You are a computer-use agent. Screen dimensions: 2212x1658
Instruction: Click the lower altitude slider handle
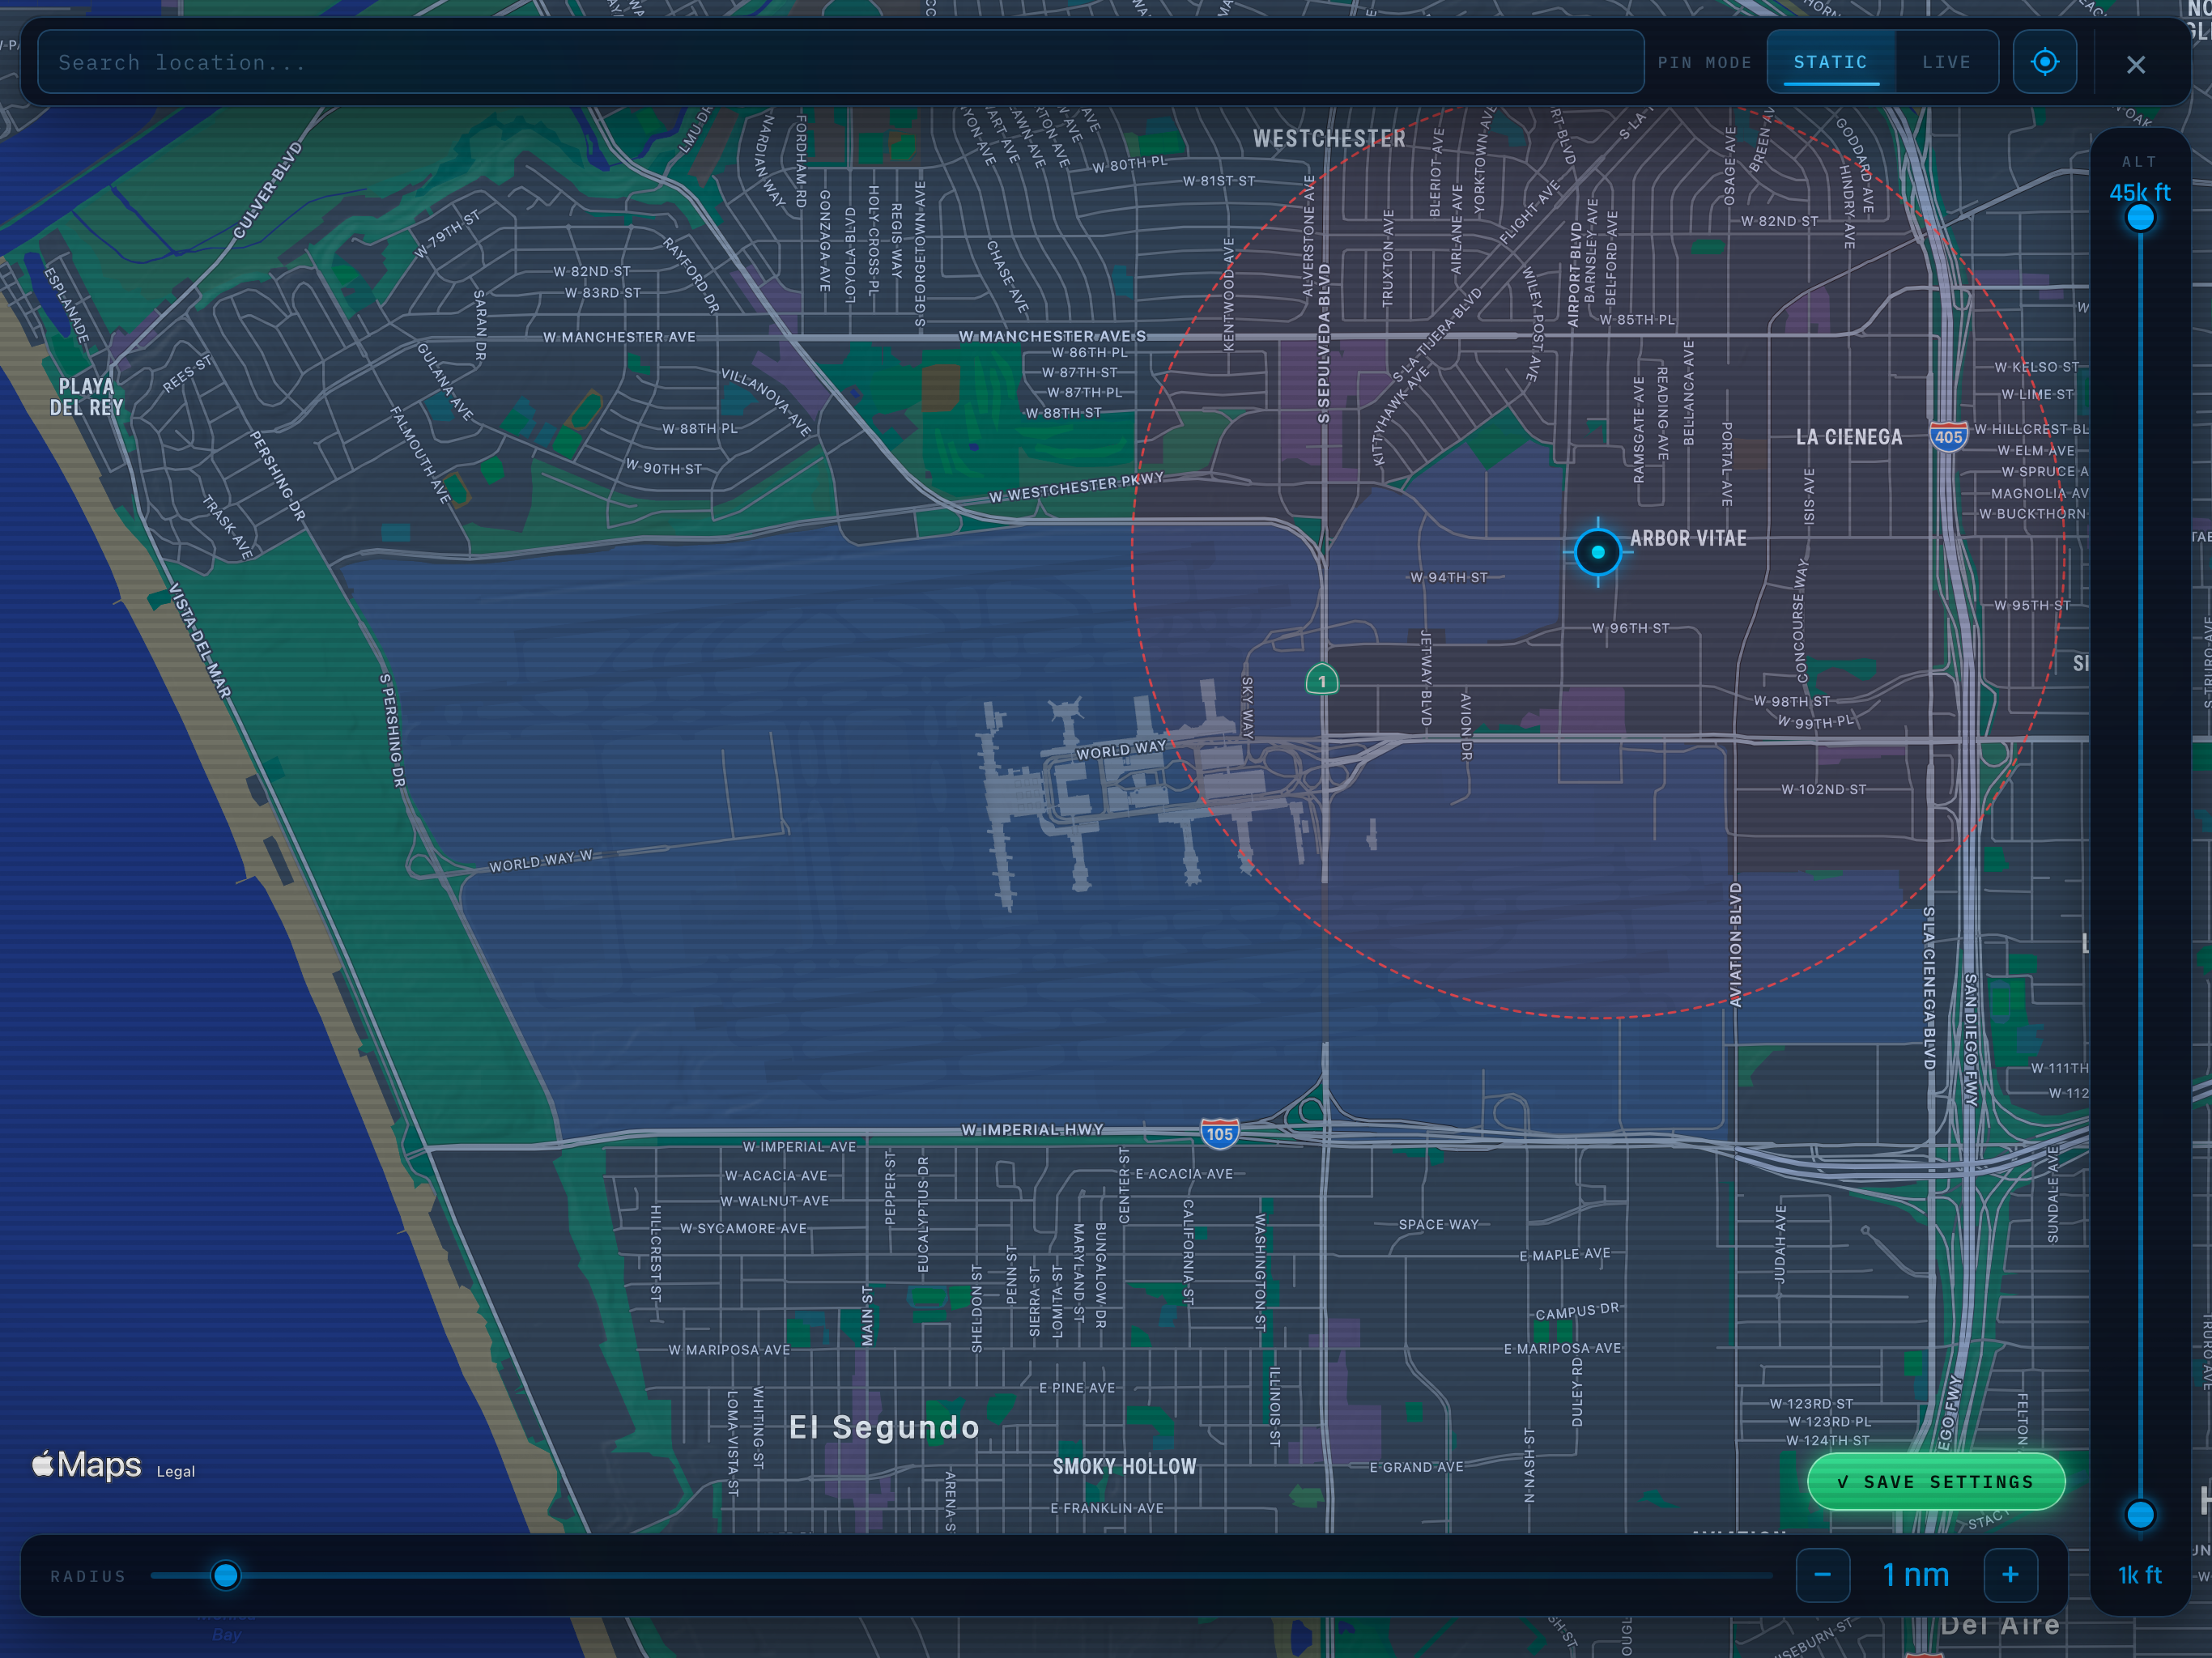2140,1515
